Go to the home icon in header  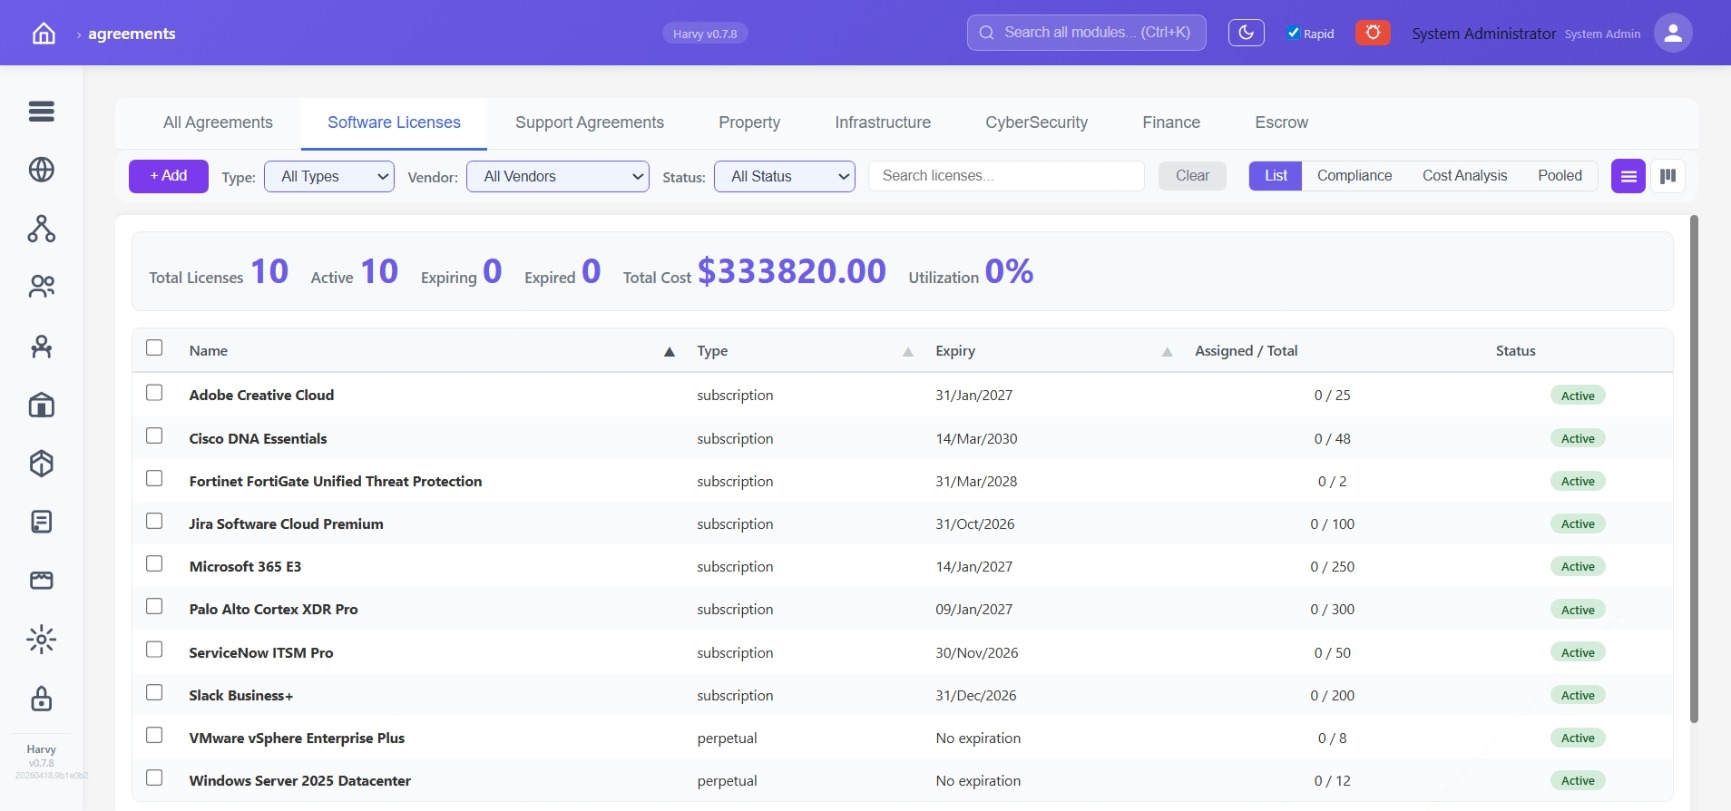(44, 33)
